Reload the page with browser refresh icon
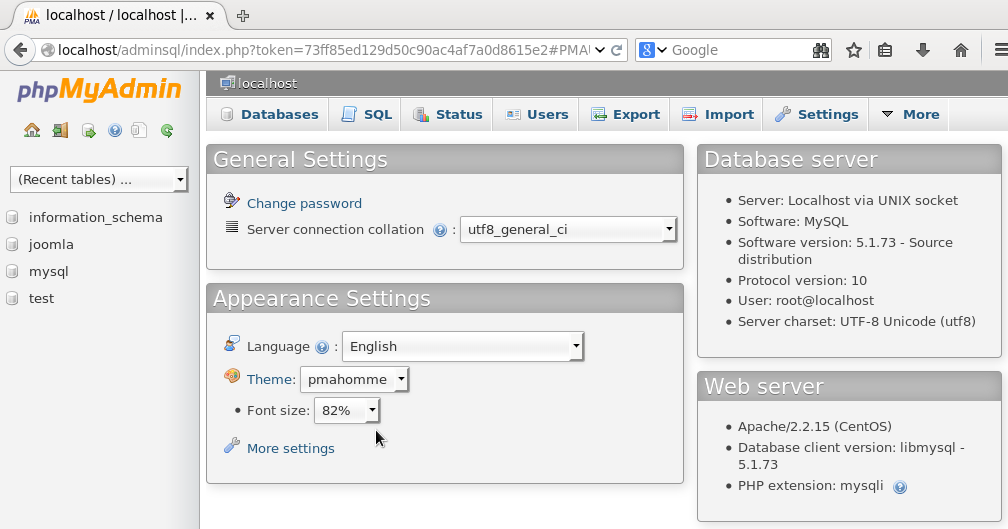The image size is (1008, 529). coord(616,50)
